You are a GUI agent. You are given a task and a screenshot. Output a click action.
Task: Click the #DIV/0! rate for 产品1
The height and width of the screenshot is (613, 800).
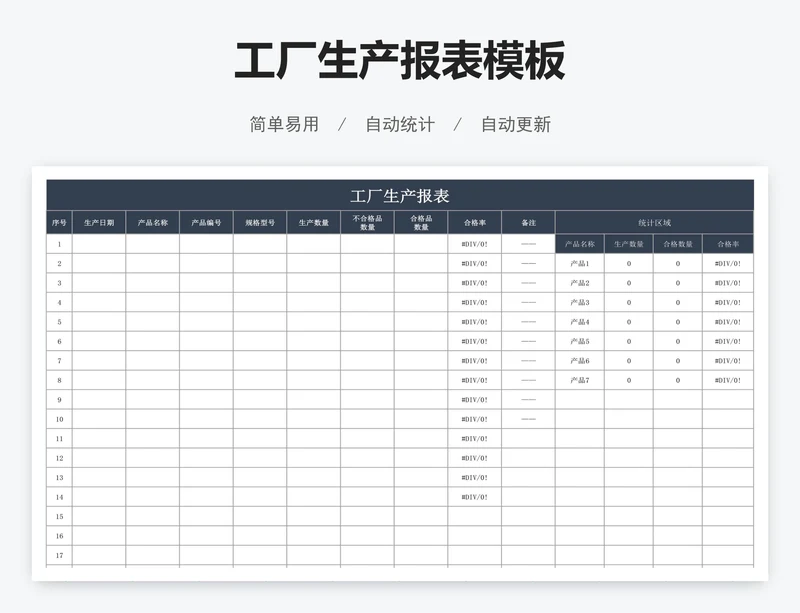728,264
